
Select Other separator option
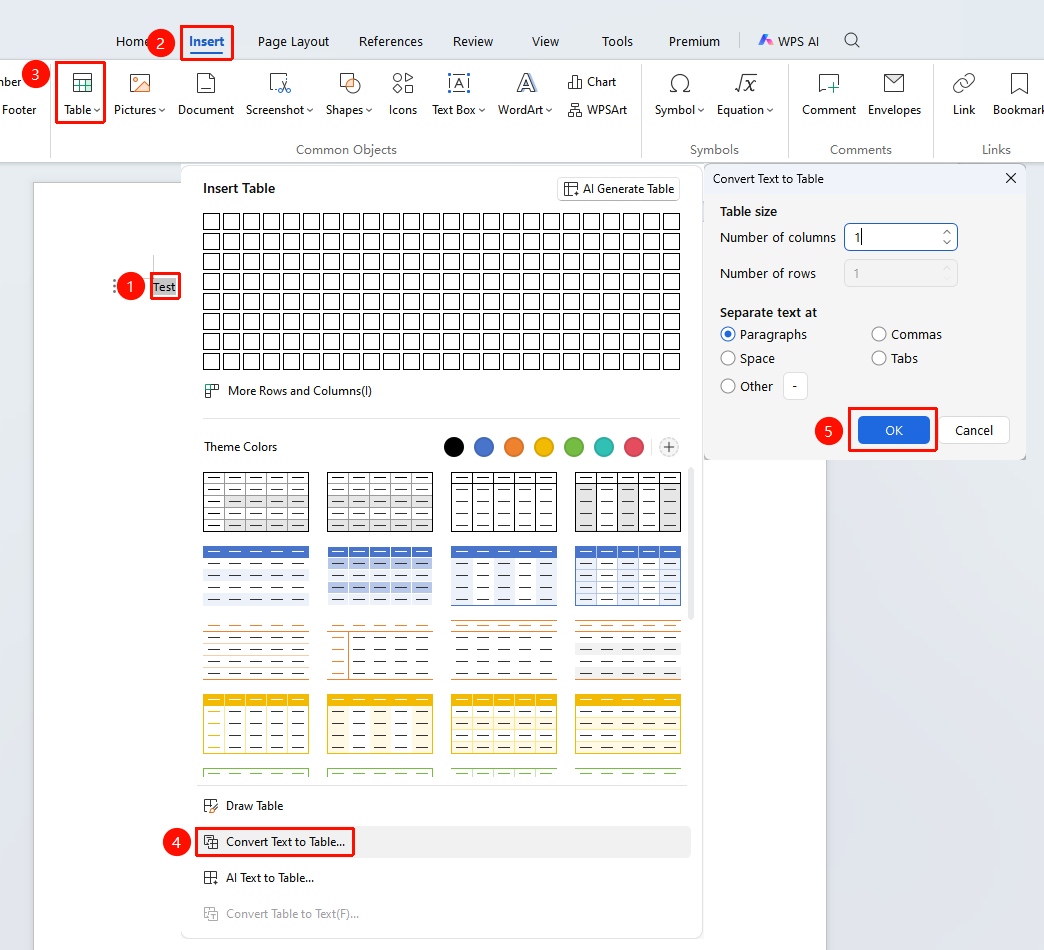pos(747,386)
